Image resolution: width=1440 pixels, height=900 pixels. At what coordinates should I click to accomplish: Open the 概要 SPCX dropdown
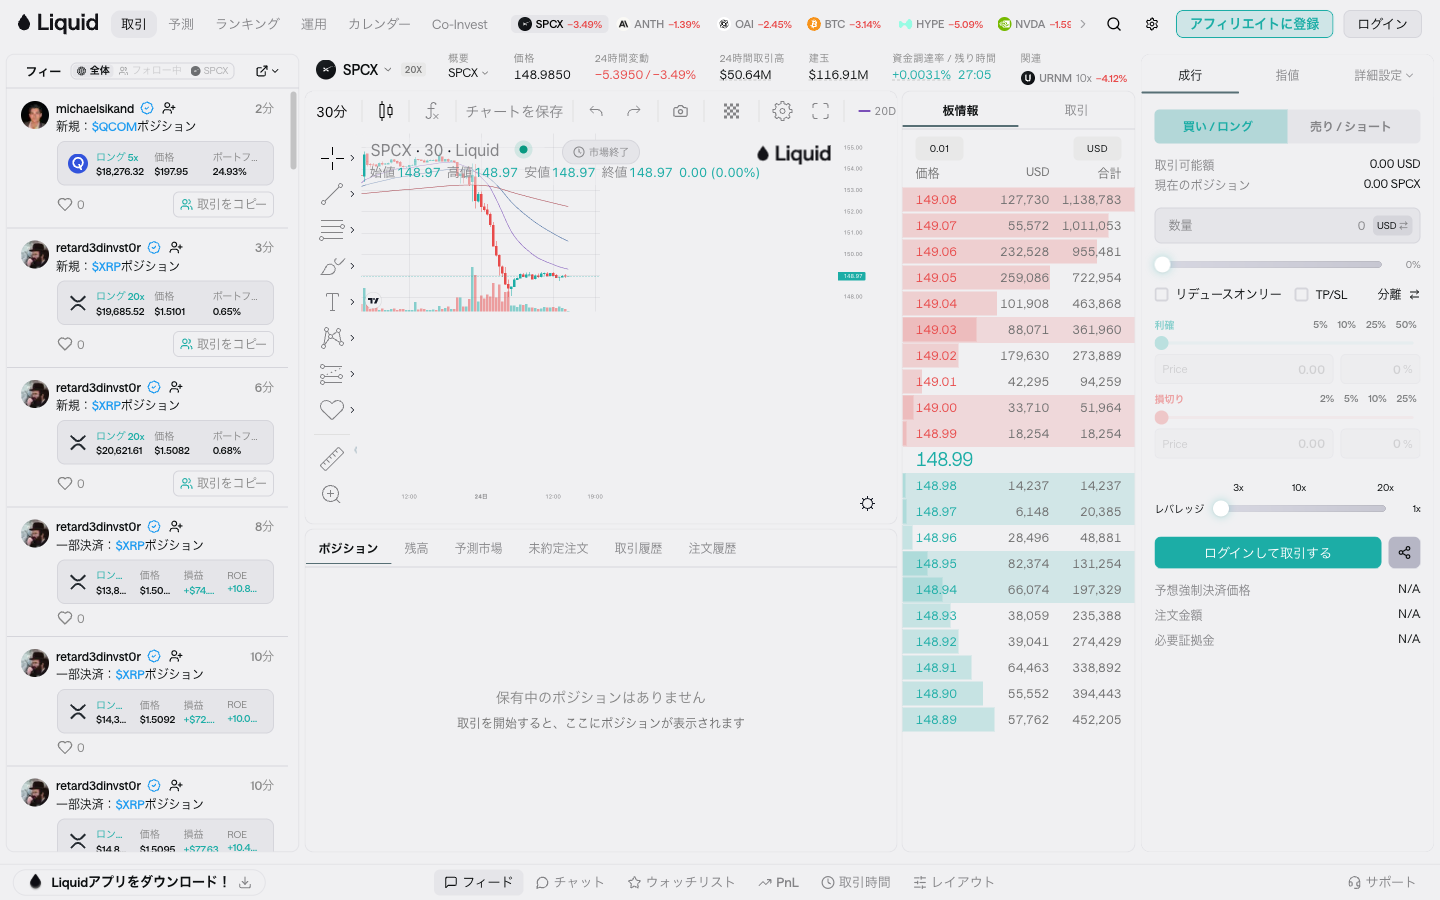(468, 73)
